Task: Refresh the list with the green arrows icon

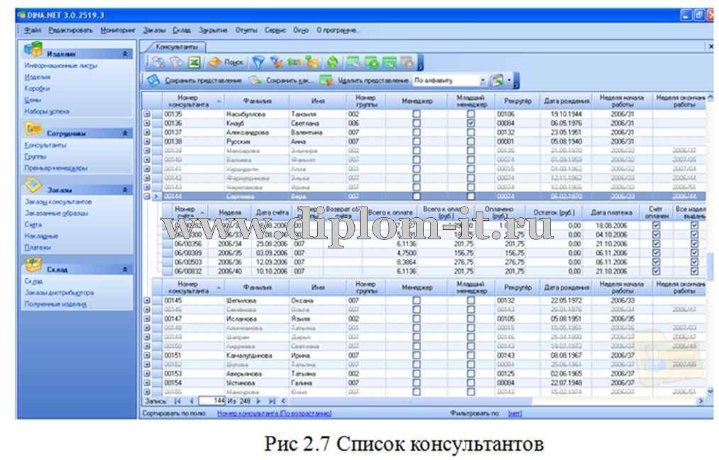Action: 332,62
